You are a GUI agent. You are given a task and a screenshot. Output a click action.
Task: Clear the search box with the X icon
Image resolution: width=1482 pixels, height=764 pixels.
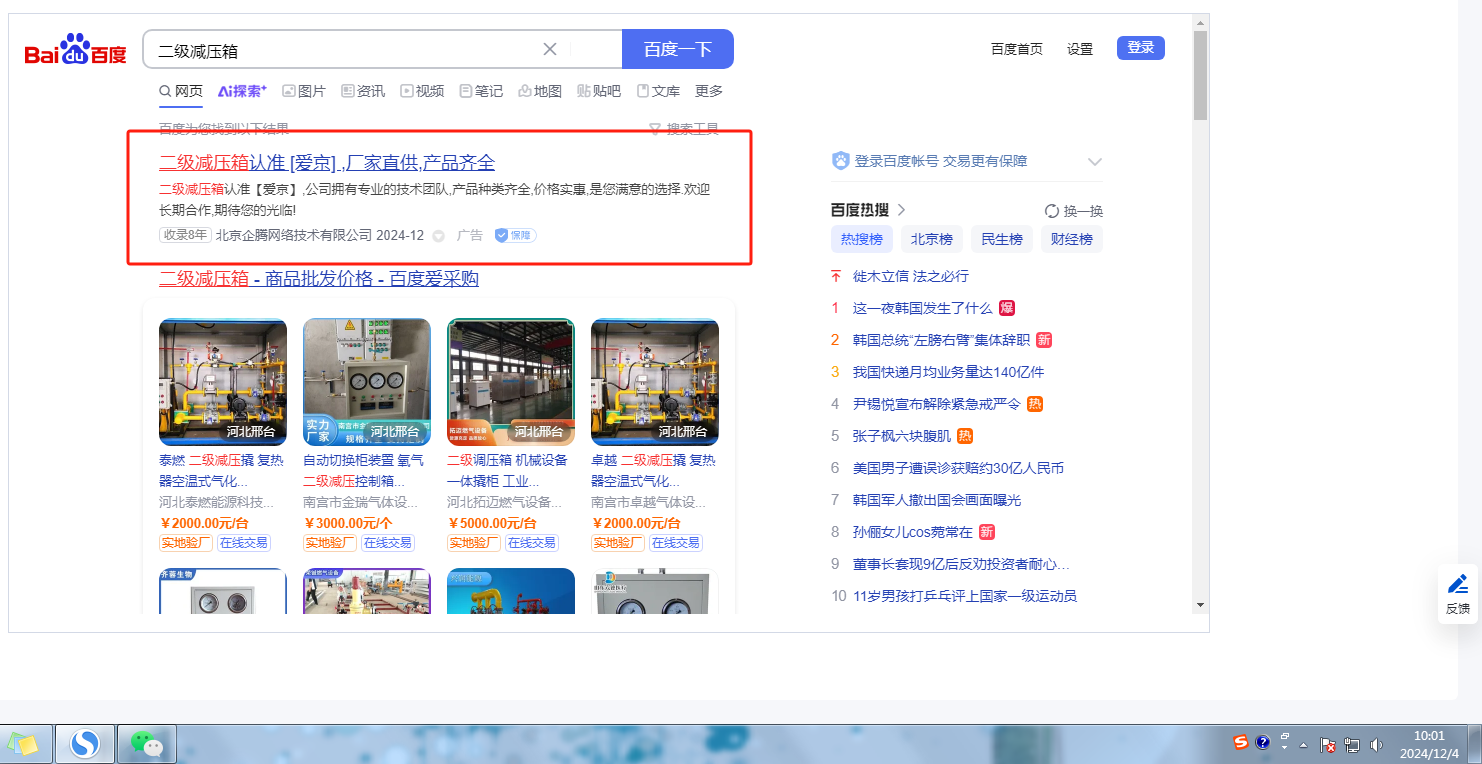coord(550,49)
